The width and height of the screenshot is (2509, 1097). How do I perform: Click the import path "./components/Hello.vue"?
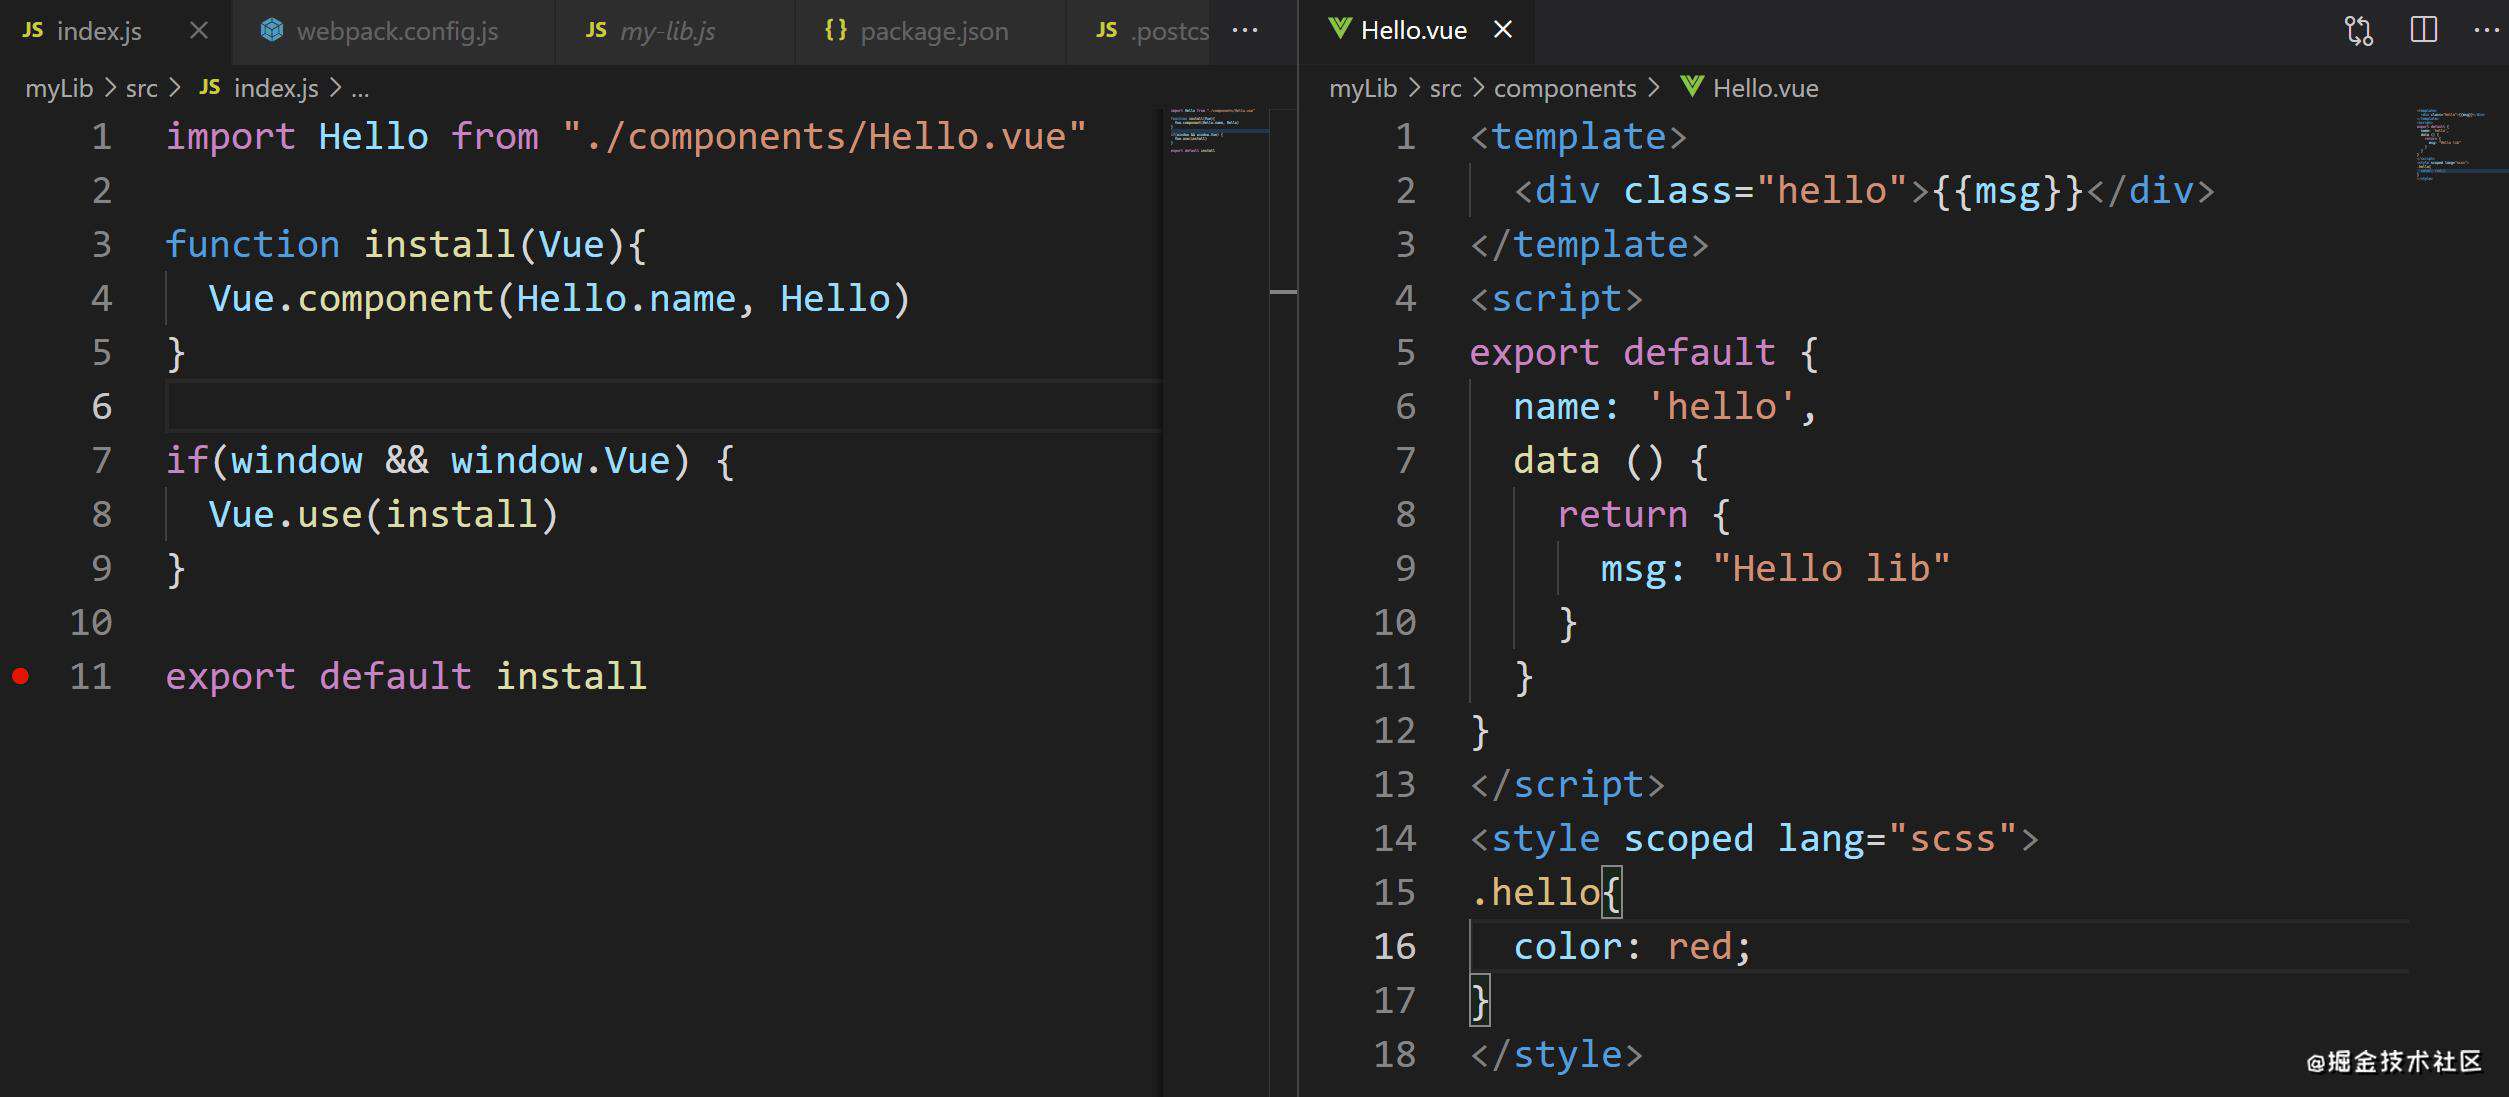[824, 136]
